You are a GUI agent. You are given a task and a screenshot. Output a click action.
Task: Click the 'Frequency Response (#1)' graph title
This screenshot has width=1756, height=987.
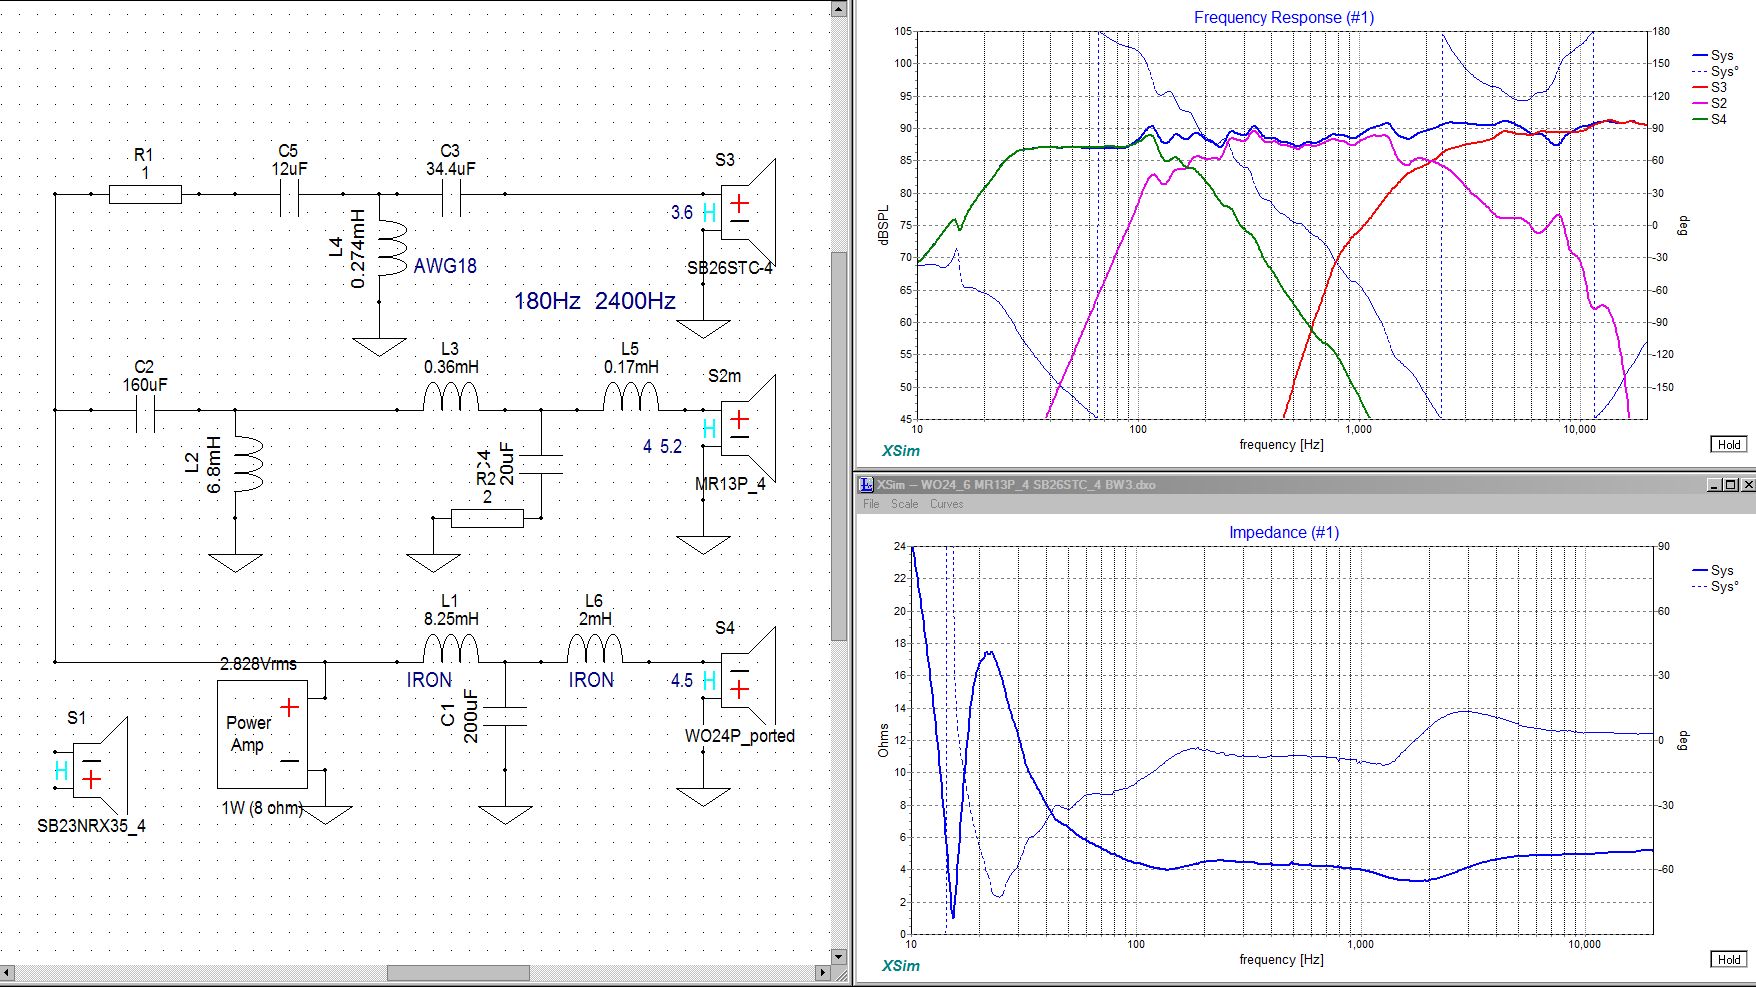coord(1284,18)
